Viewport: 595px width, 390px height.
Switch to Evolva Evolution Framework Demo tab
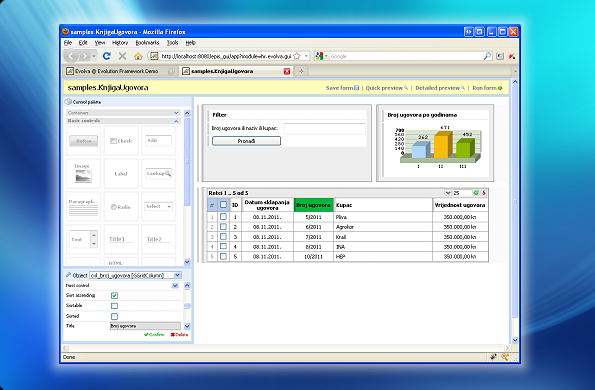pos(120,71)
